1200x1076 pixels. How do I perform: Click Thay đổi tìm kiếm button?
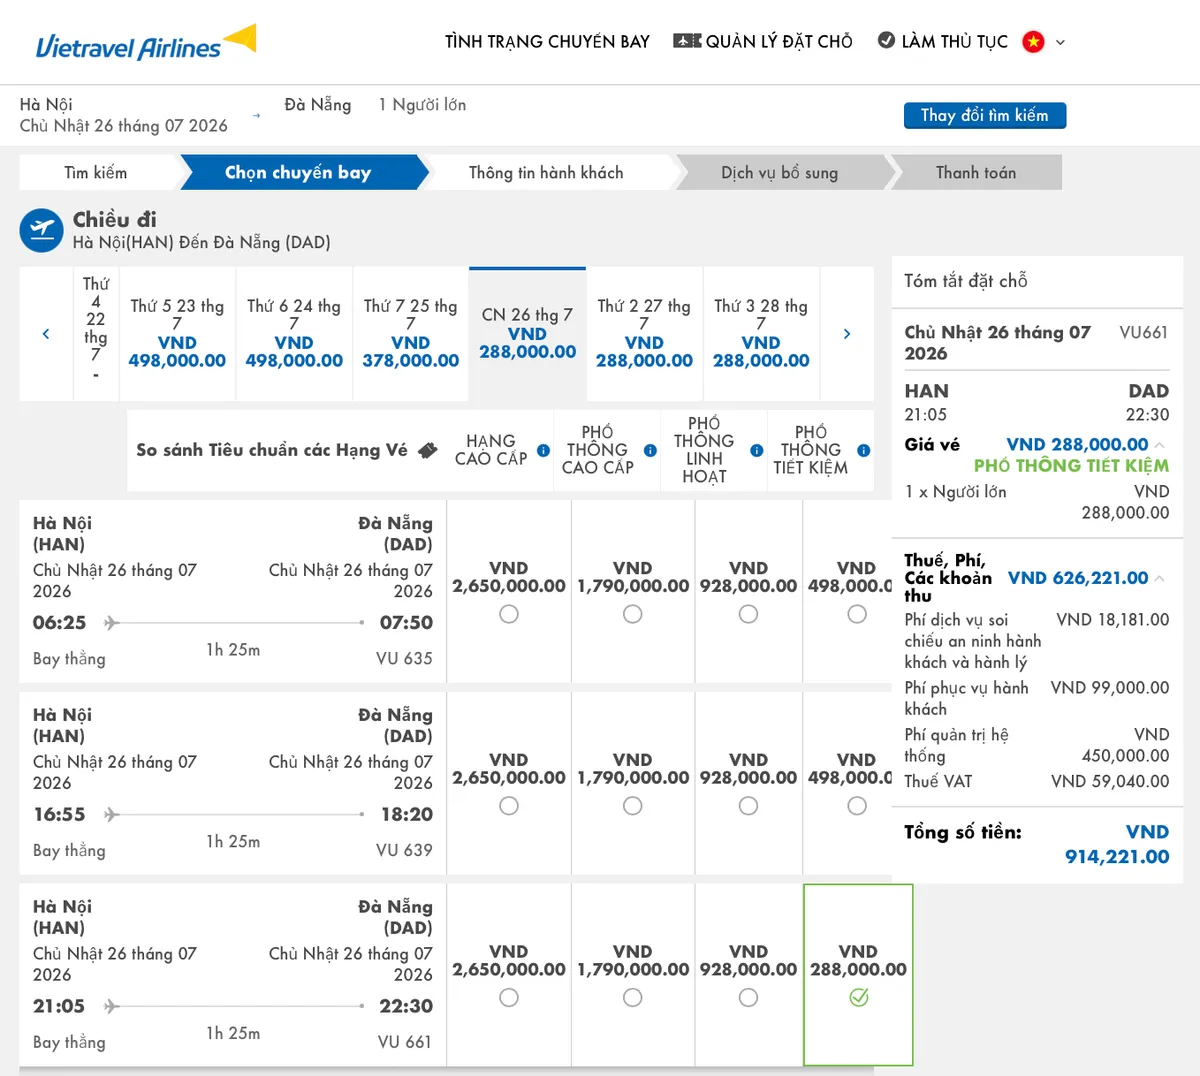pyautogui.click(x=985, y=116)
